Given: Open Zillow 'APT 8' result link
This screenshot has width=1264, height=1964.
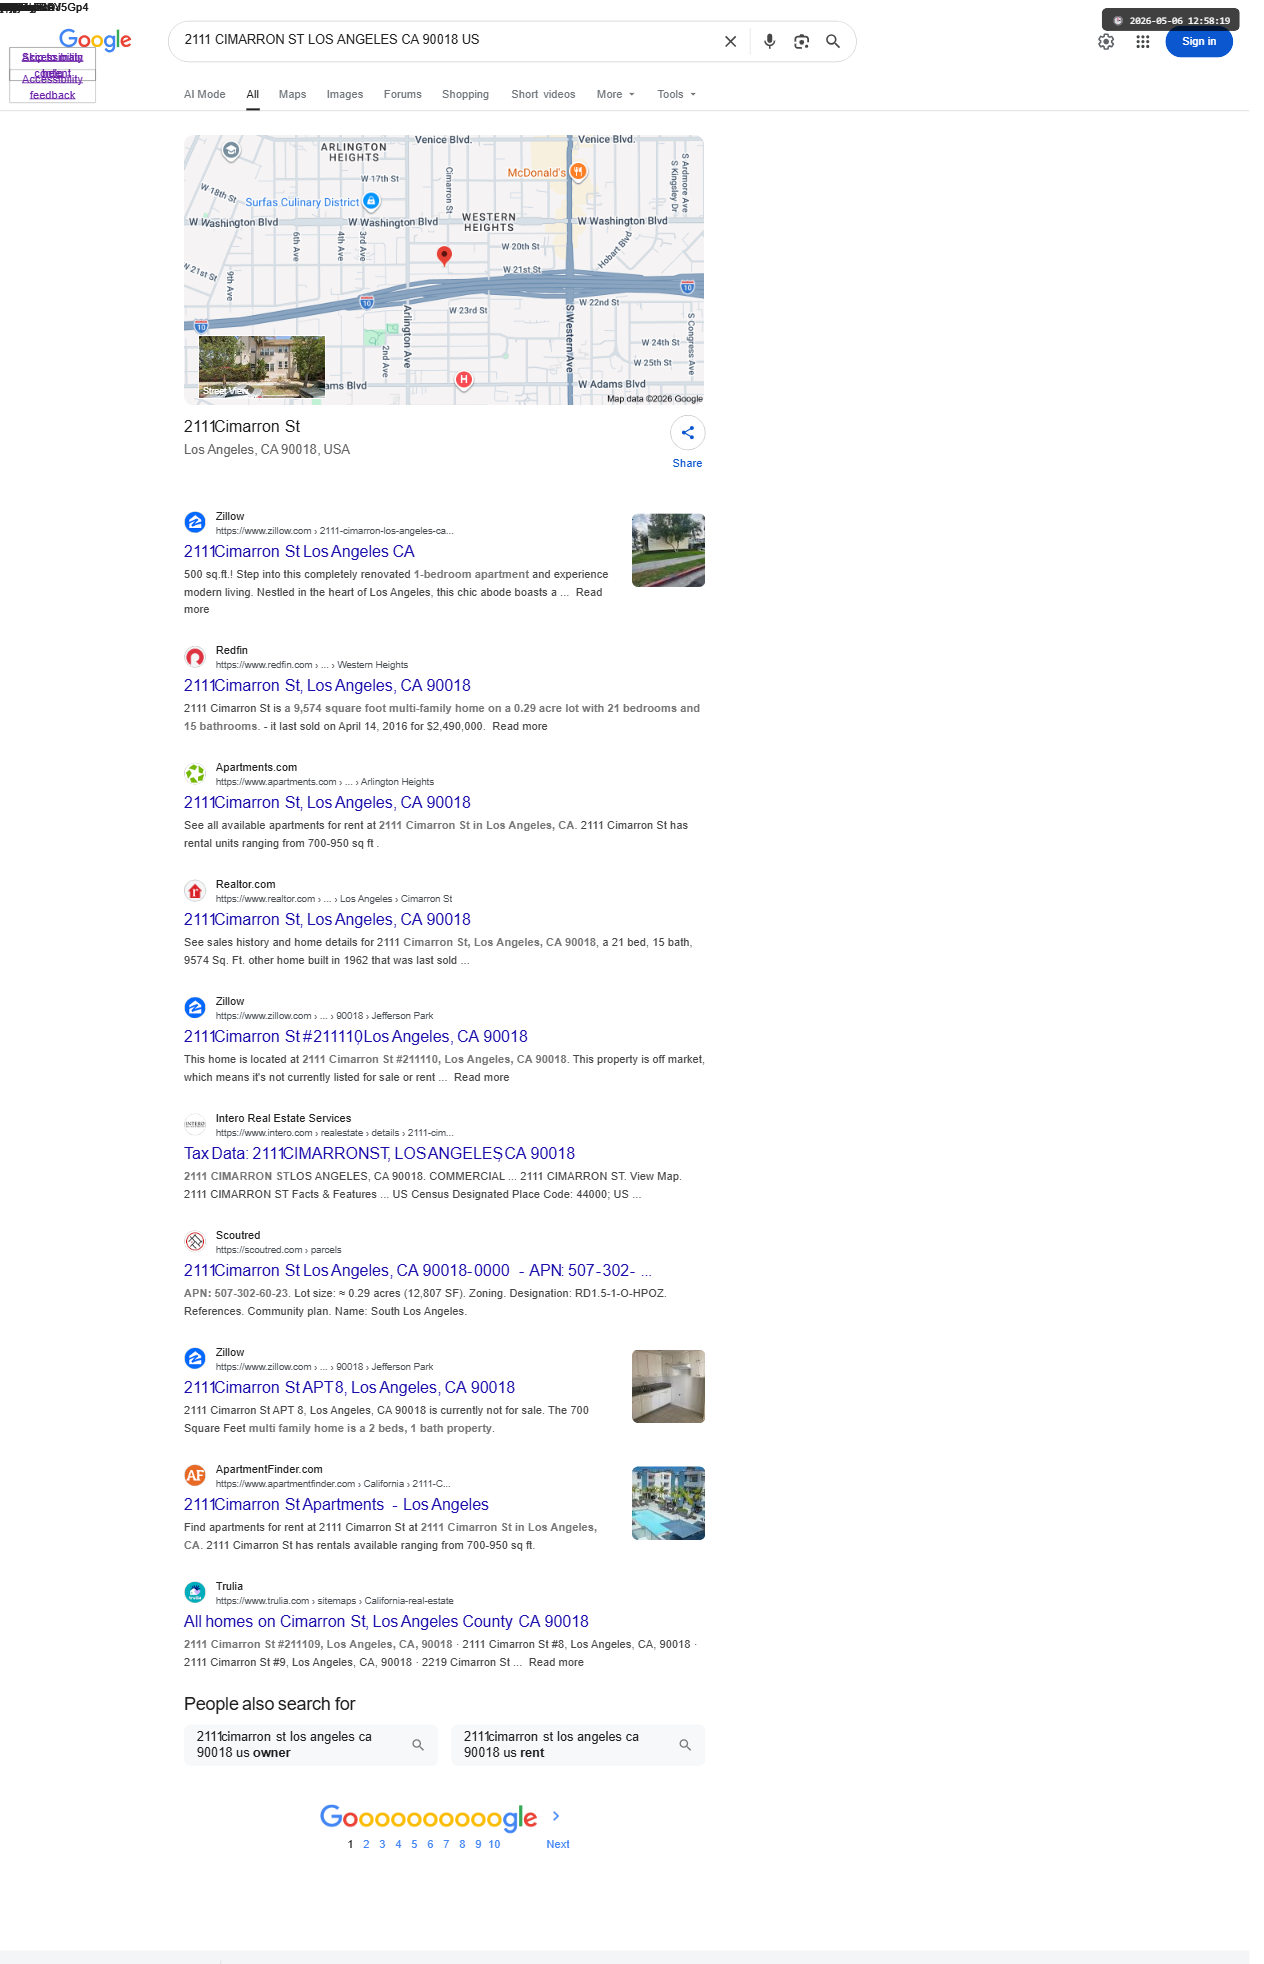Looking at the screenshot, I should coord(349,1388).
